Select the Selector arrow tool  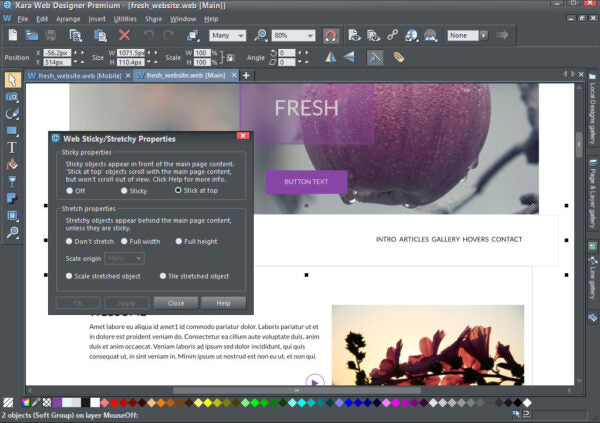(x=12, y=80)
